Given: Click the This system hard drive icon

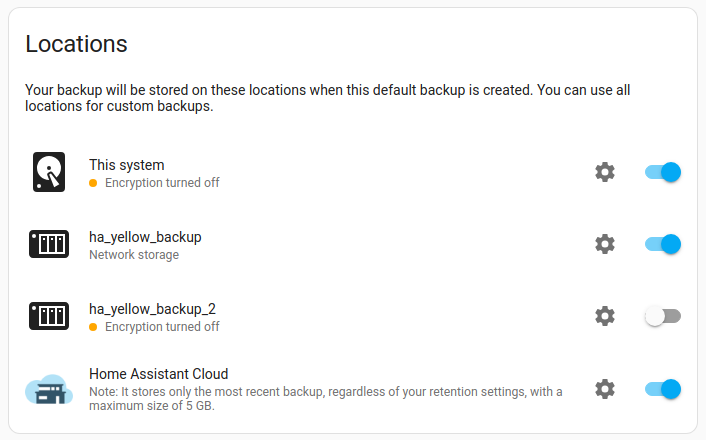Looking at the screenshot, I should pyautogui.click(x=48, y=172).
